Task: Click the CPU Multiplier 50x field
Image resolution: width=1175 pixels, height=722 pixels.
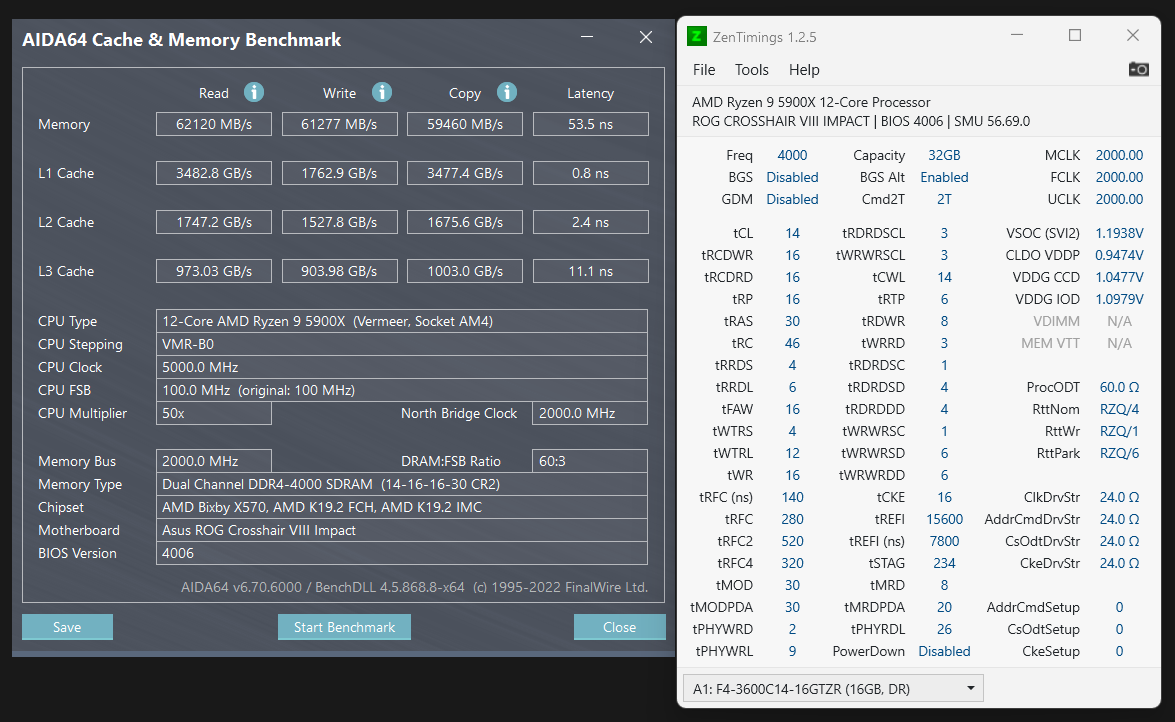Action: point(214,413)
